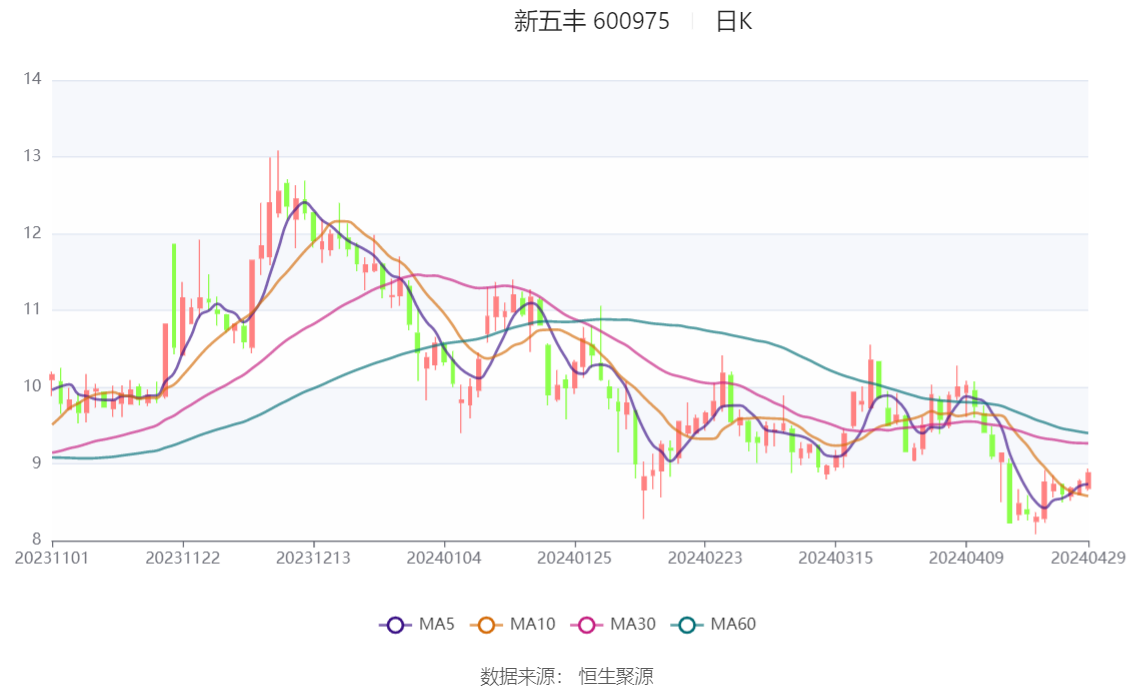Click the 13 price axis label
The image size is (1134, 689).
tap(33, 155)
